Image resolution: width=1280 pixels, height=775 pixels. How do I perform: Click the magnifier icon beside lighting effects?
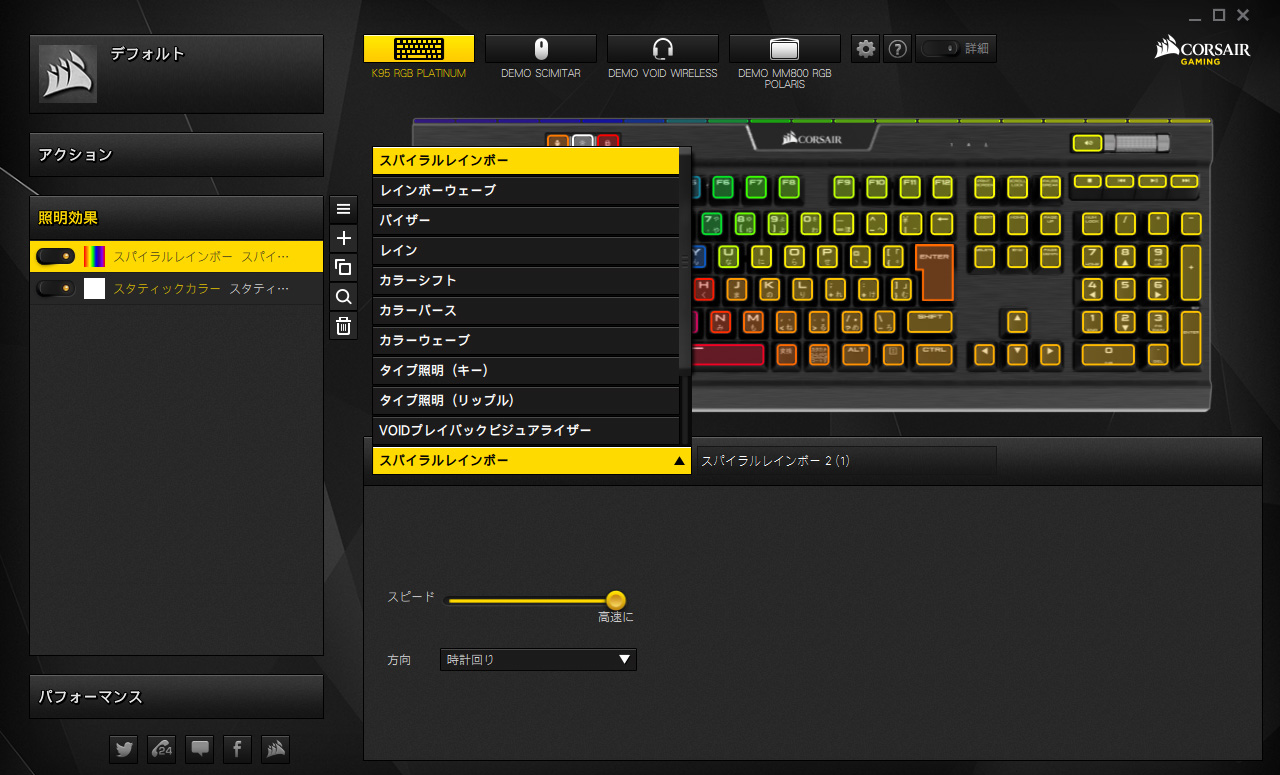pos(344,297)
